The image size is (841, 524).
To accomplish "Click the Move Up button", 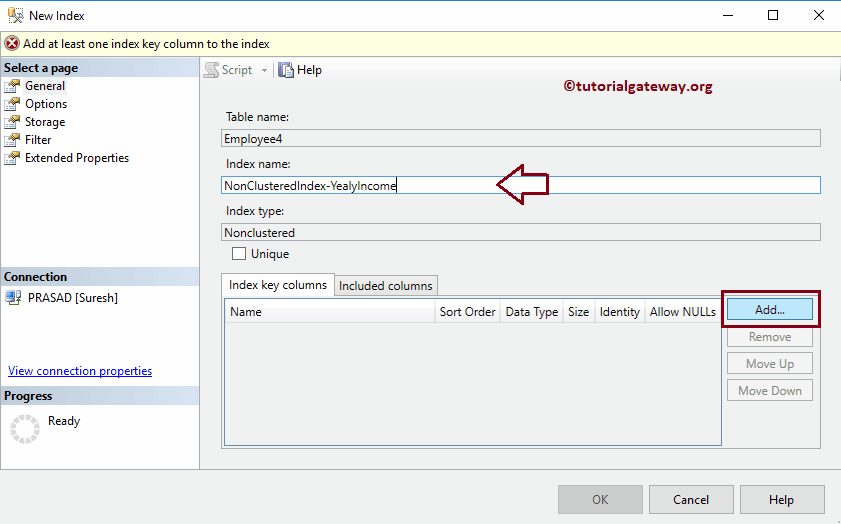I will (770, 364).
